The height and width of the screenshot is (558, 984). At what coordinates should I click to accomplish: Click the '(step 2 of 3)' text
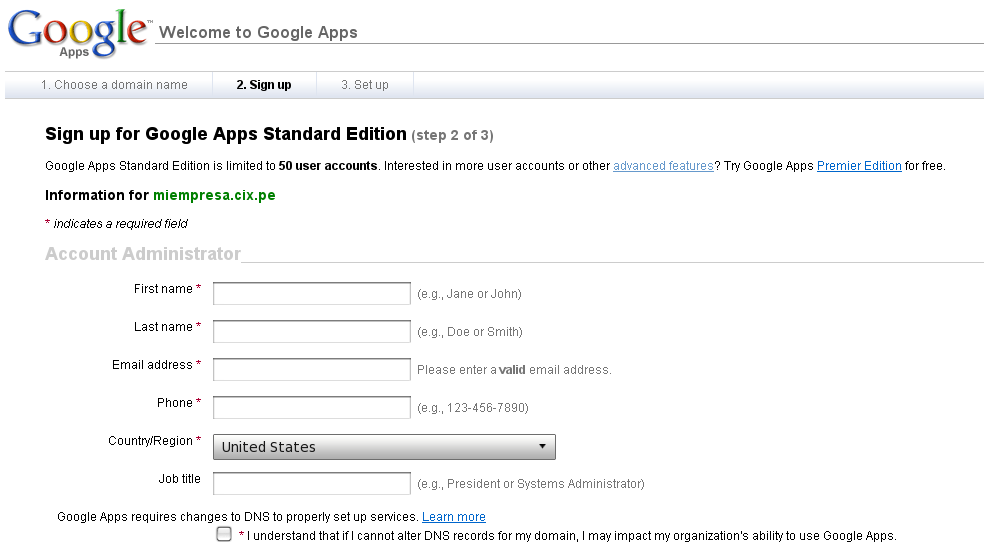tap(452, 135)
